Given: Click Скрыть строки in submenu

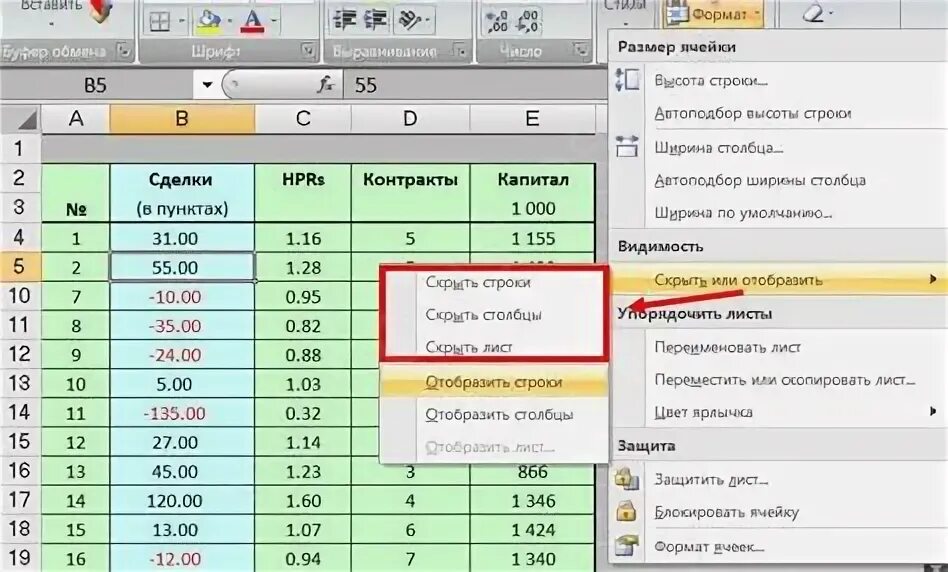Looking at the screenshot, I should point(478,282).
